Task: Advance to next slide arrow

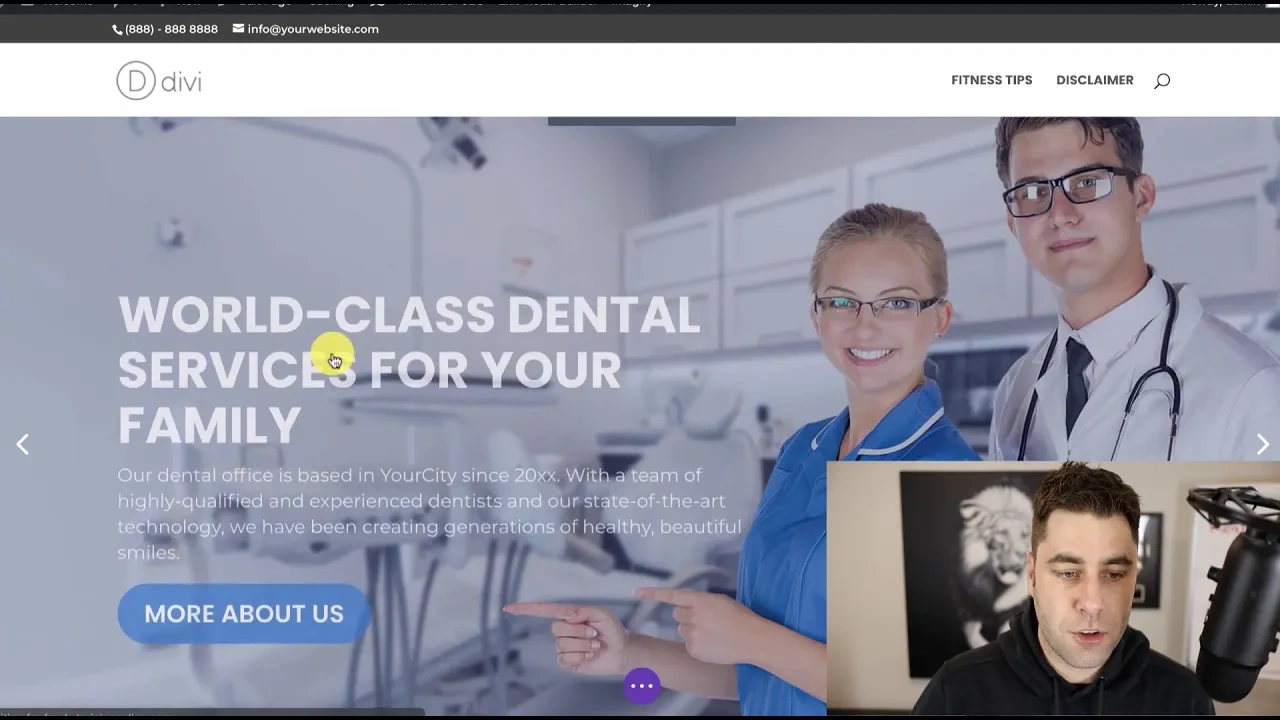Action: 1263,445
